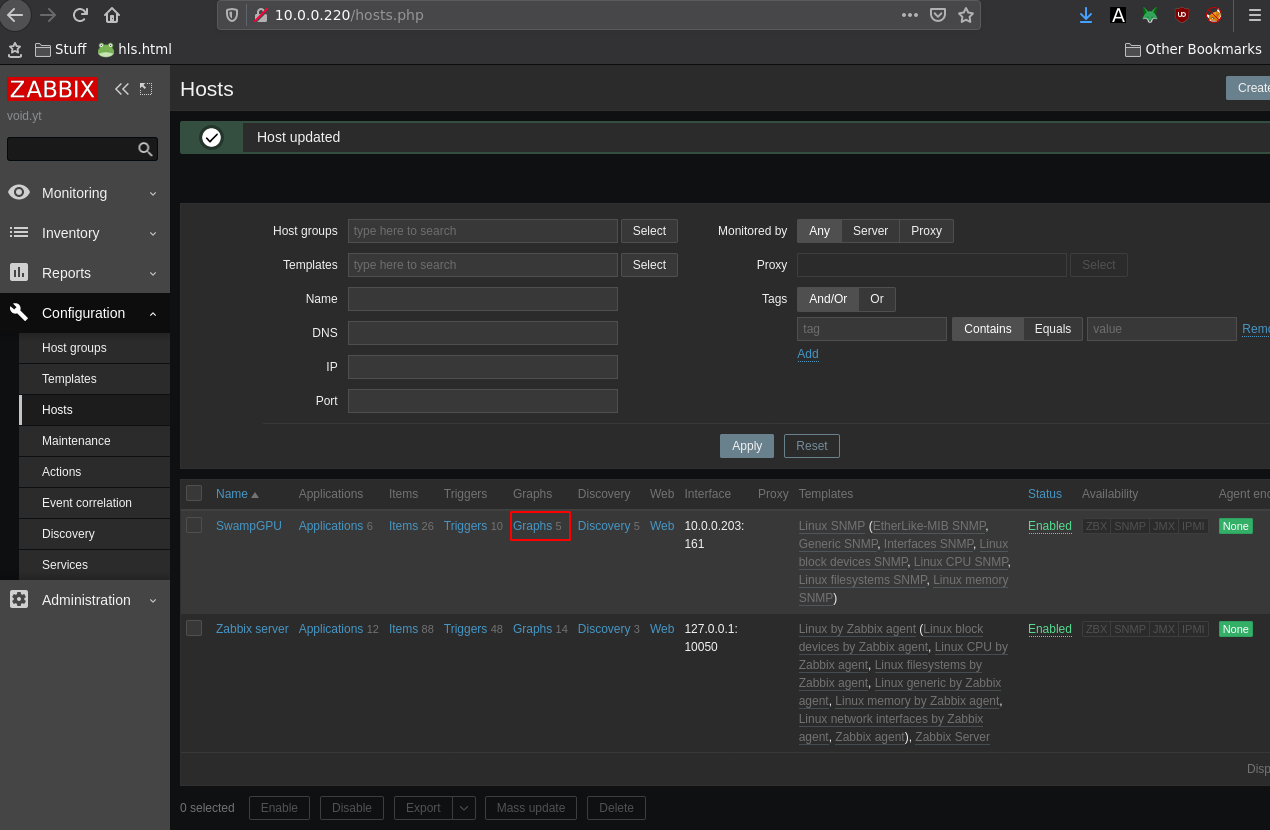Save page to Pocket icon
The width and height of the screenshot is (1270, 830).
pos(938,15)
